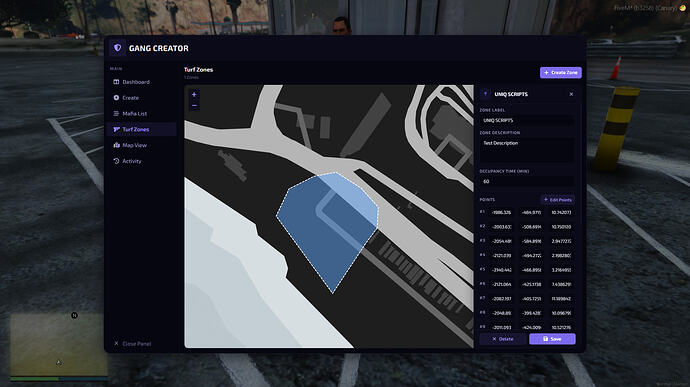Click the GANG CREATOR title text

pyautogui.click(x=158, y=48)
